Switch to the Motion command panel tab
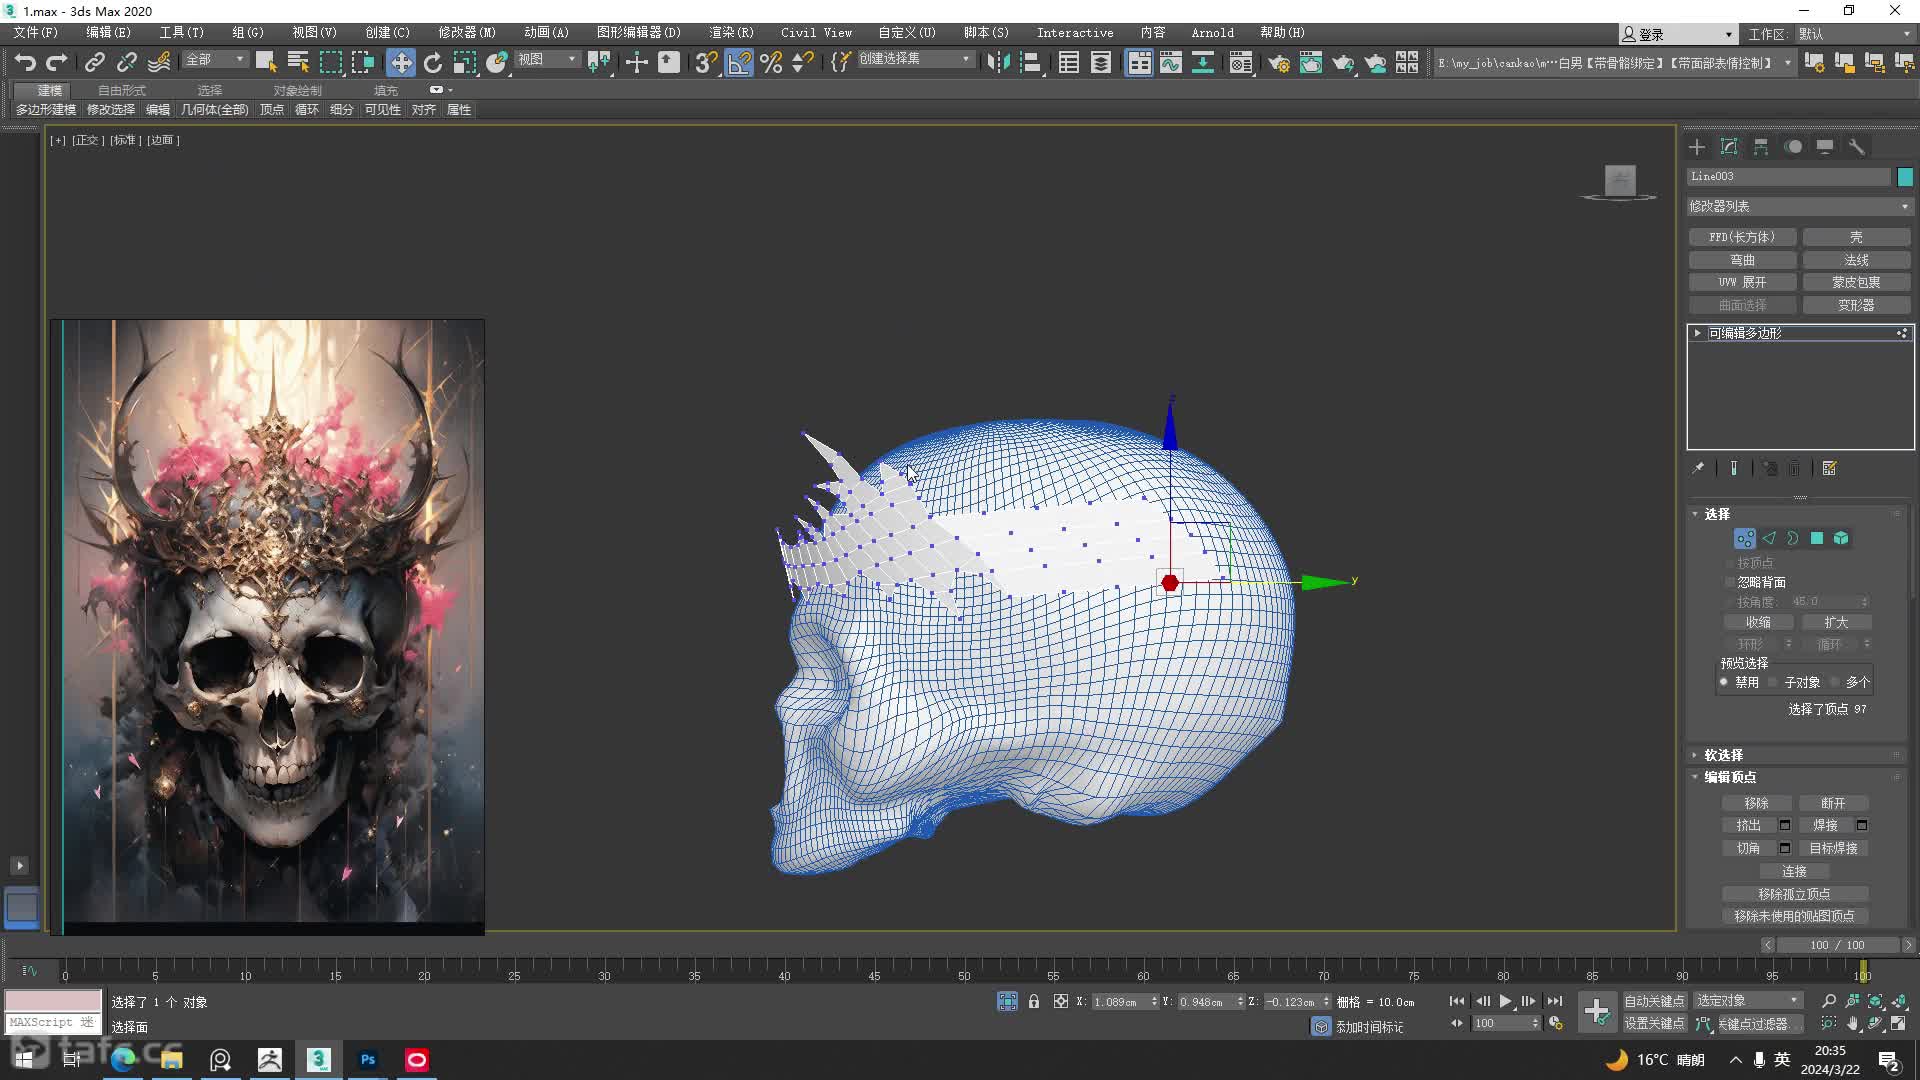The height and width of the screenshot is (1080, 1920). pos(1793,147)
